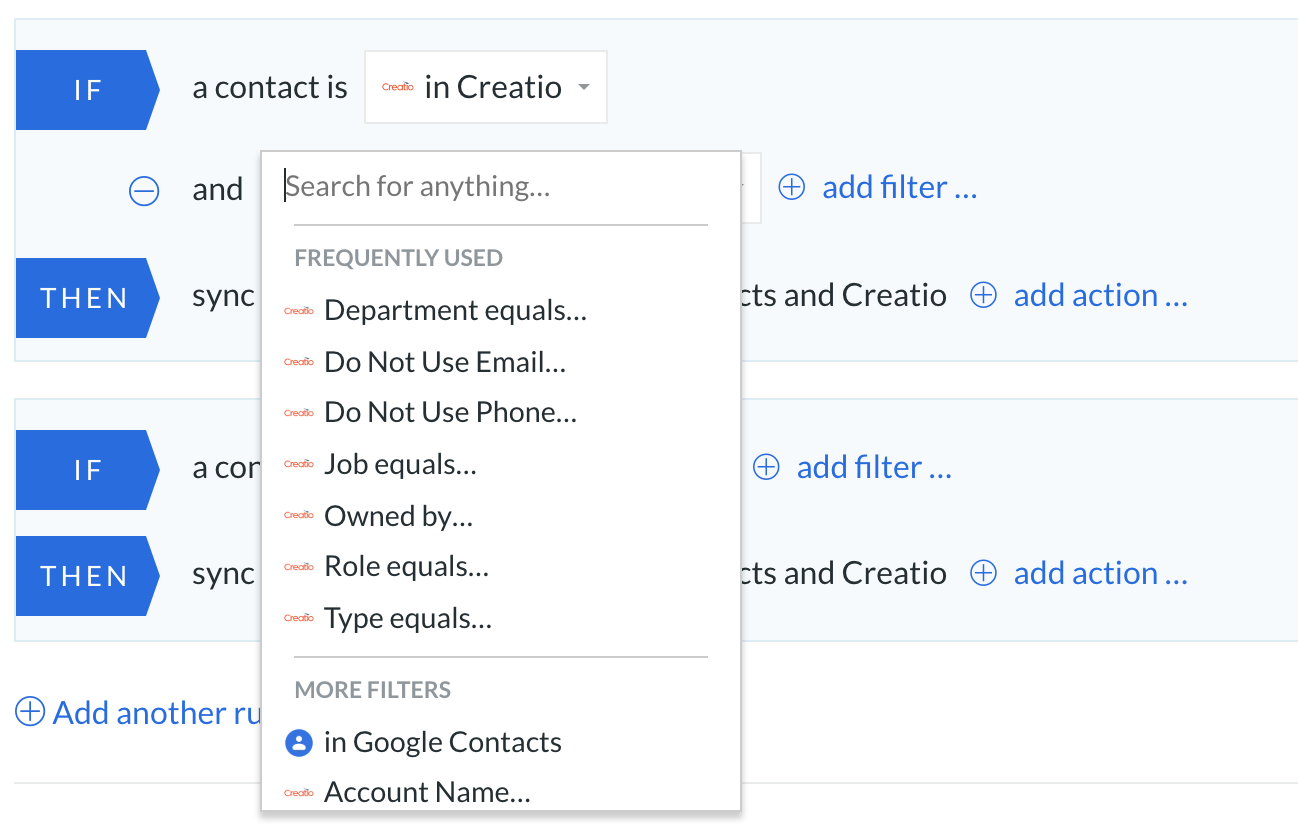Click the second THEN label
1298x830 pixels.
click(88, 576)
